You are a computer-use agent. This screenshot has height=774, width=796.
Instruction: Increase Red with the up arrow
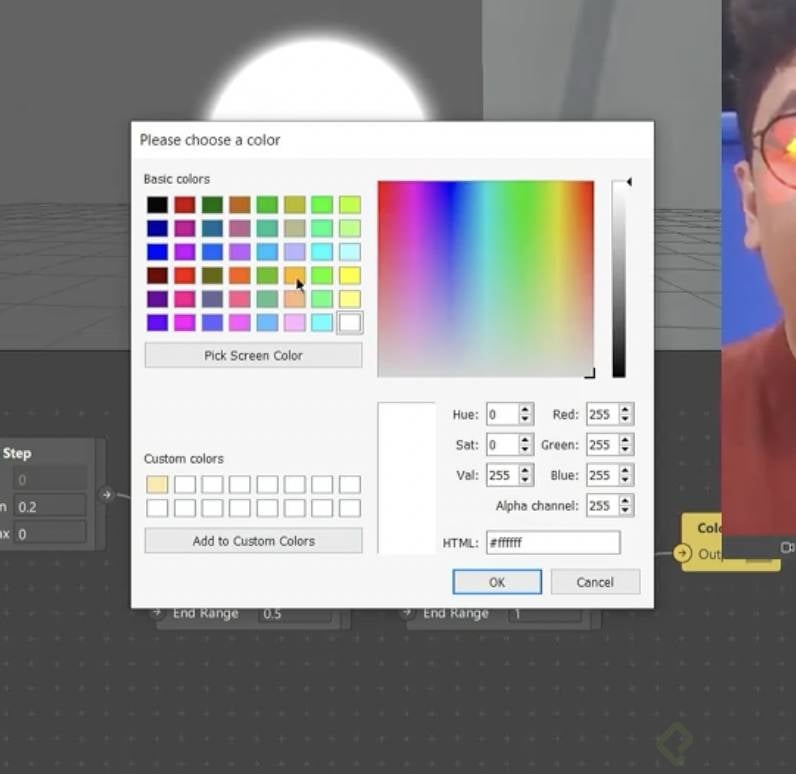[x=625, y=409]
